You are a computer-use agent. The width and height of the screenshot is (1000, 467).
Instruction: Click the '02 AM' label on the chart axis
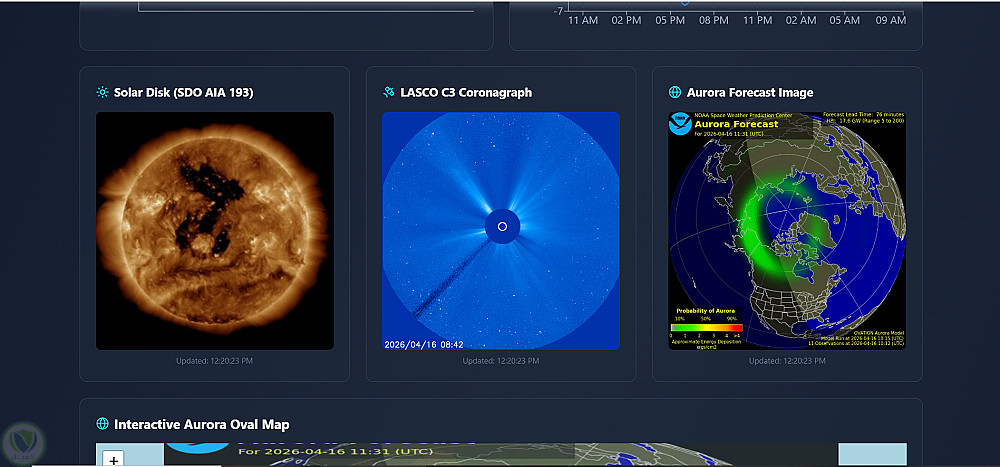click(x=800, y=20)
